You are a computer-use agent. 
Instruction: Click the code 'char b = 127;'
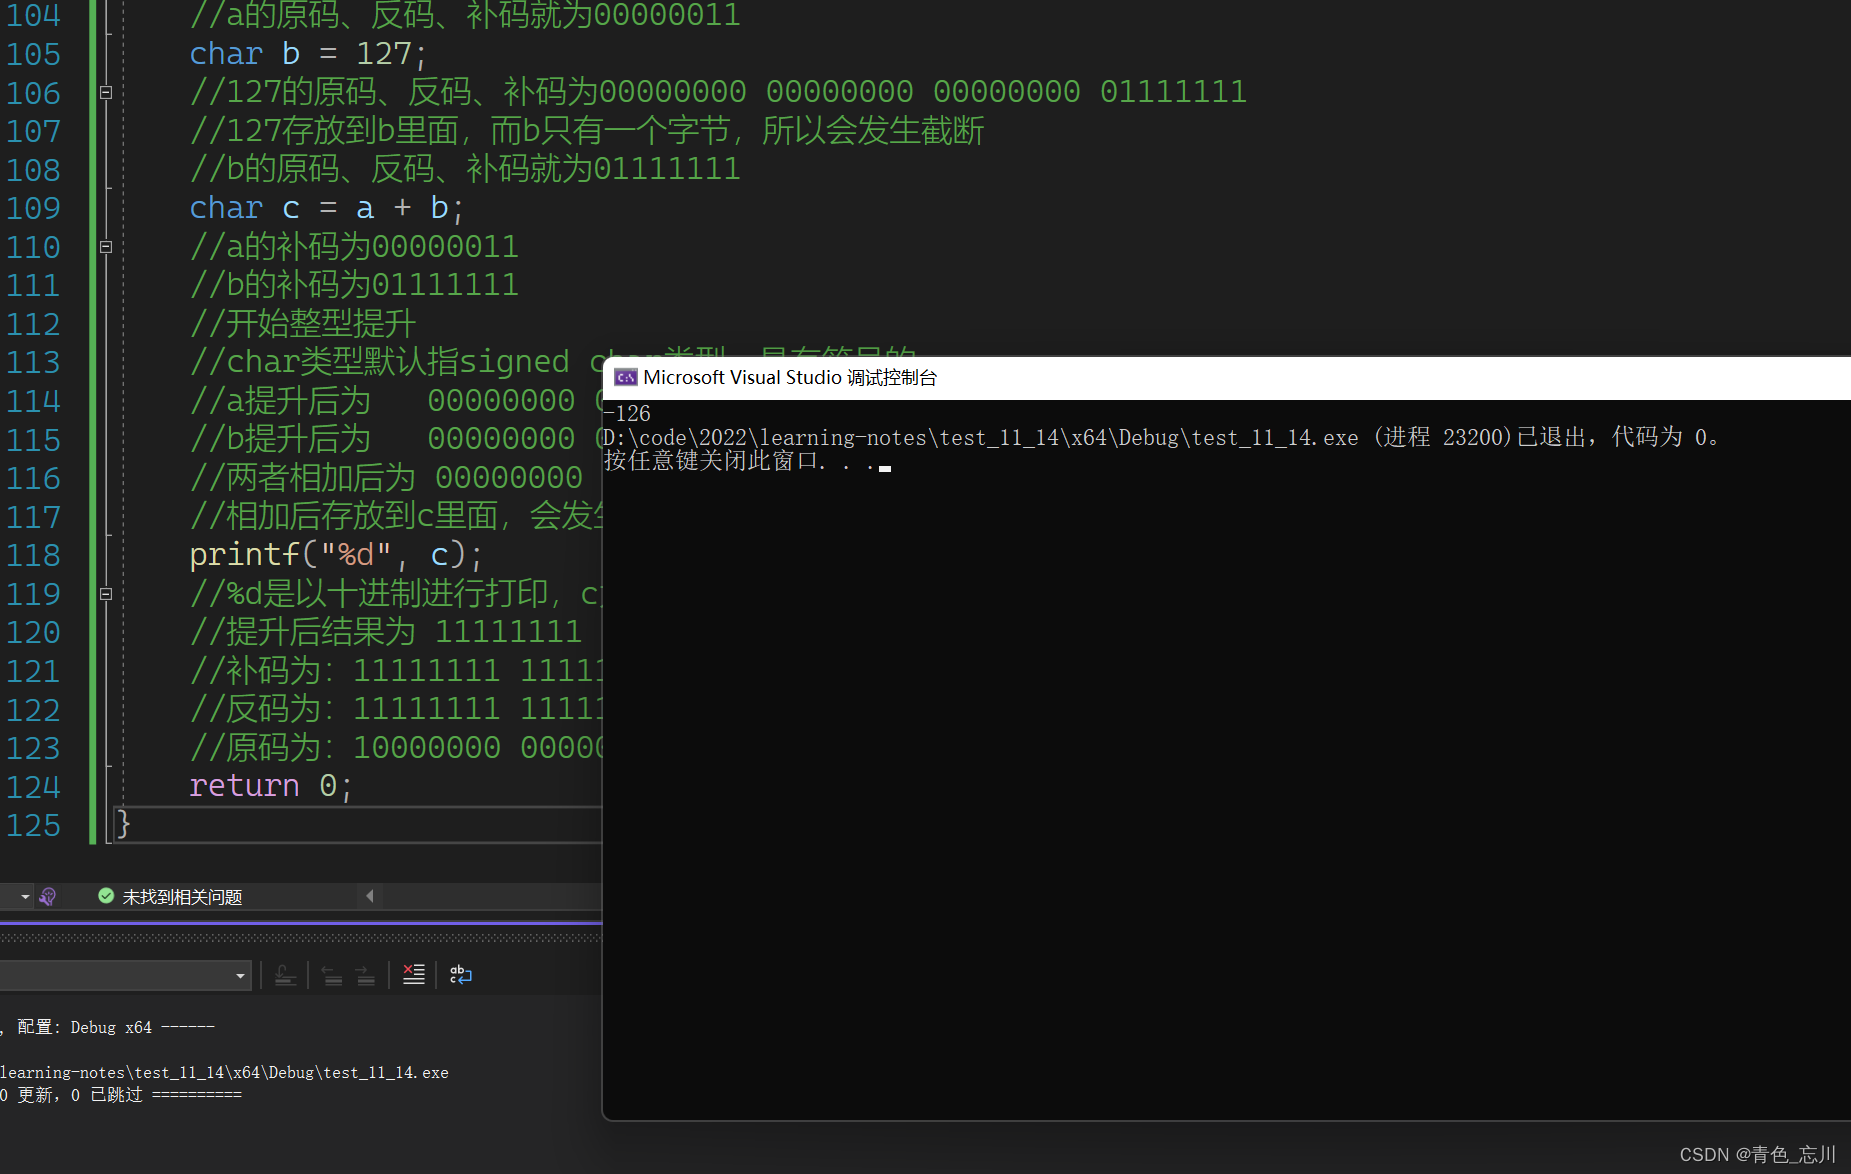click(308, 54)
